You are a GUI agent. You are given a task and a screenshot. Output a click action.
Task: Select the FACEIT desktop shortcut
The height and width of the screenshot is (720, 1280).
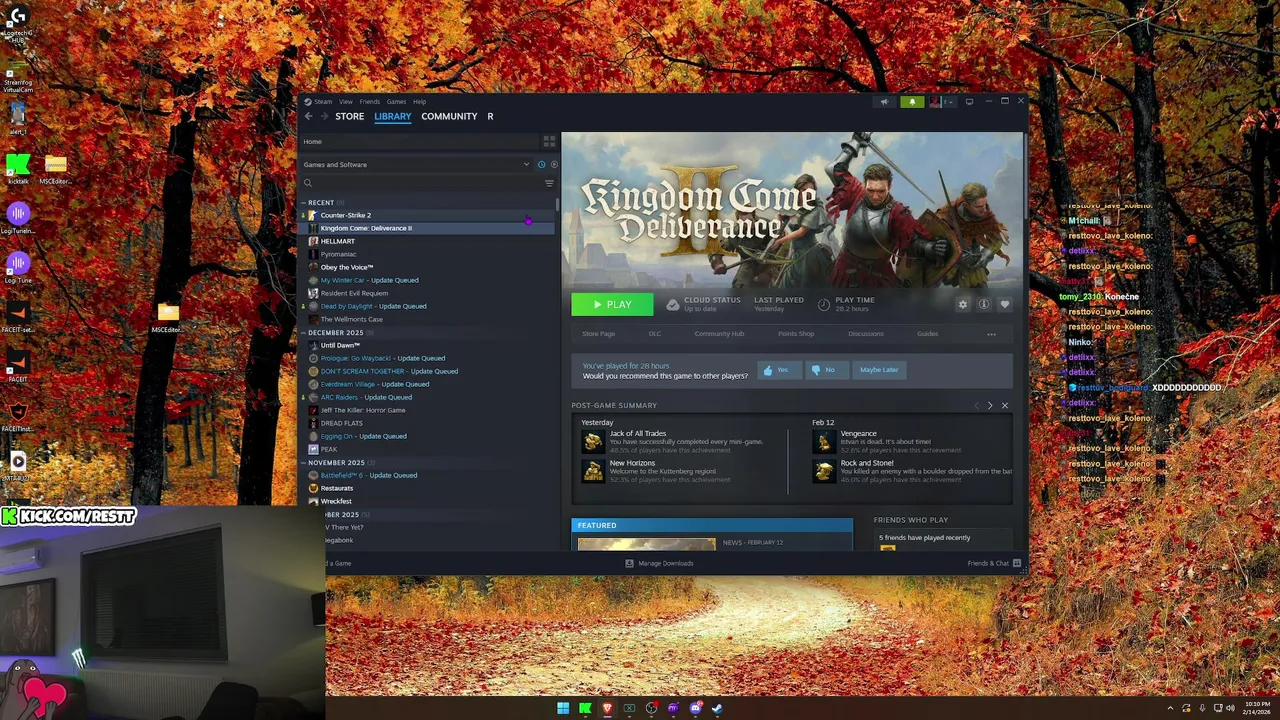pyautogui.click(x=17, y=365)
